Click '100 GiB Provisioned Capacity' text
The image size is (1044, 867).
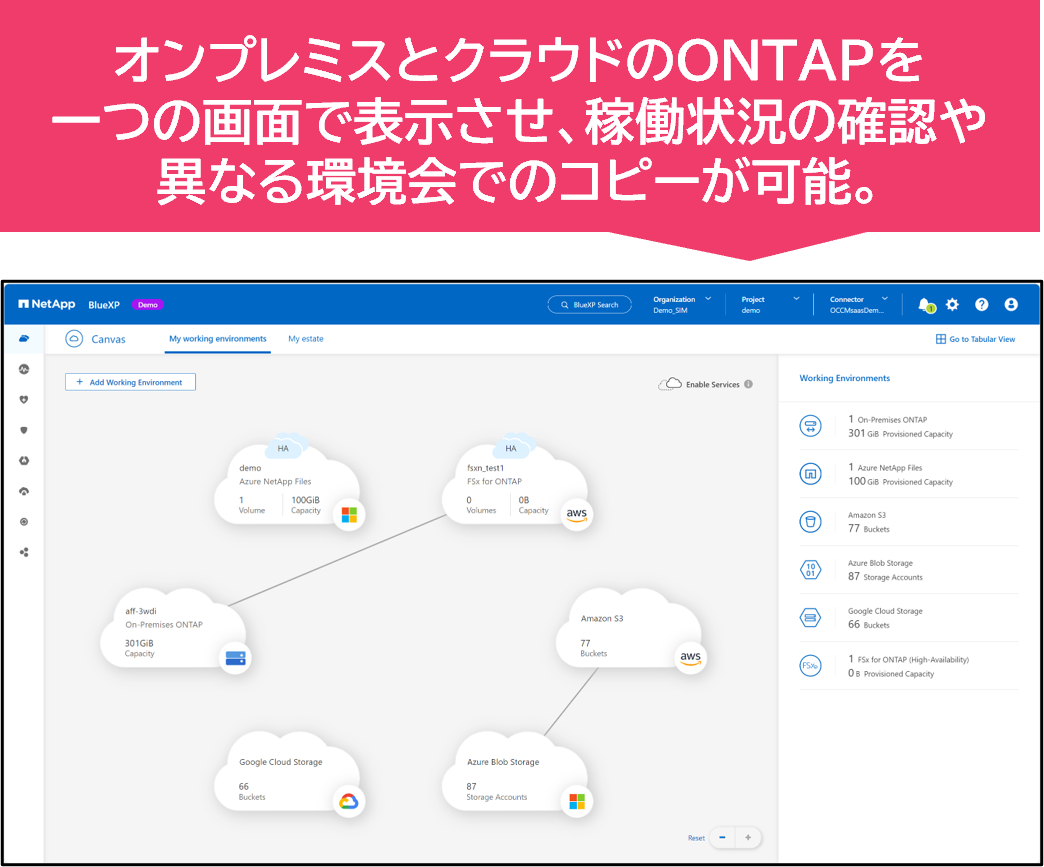(900, 481)
